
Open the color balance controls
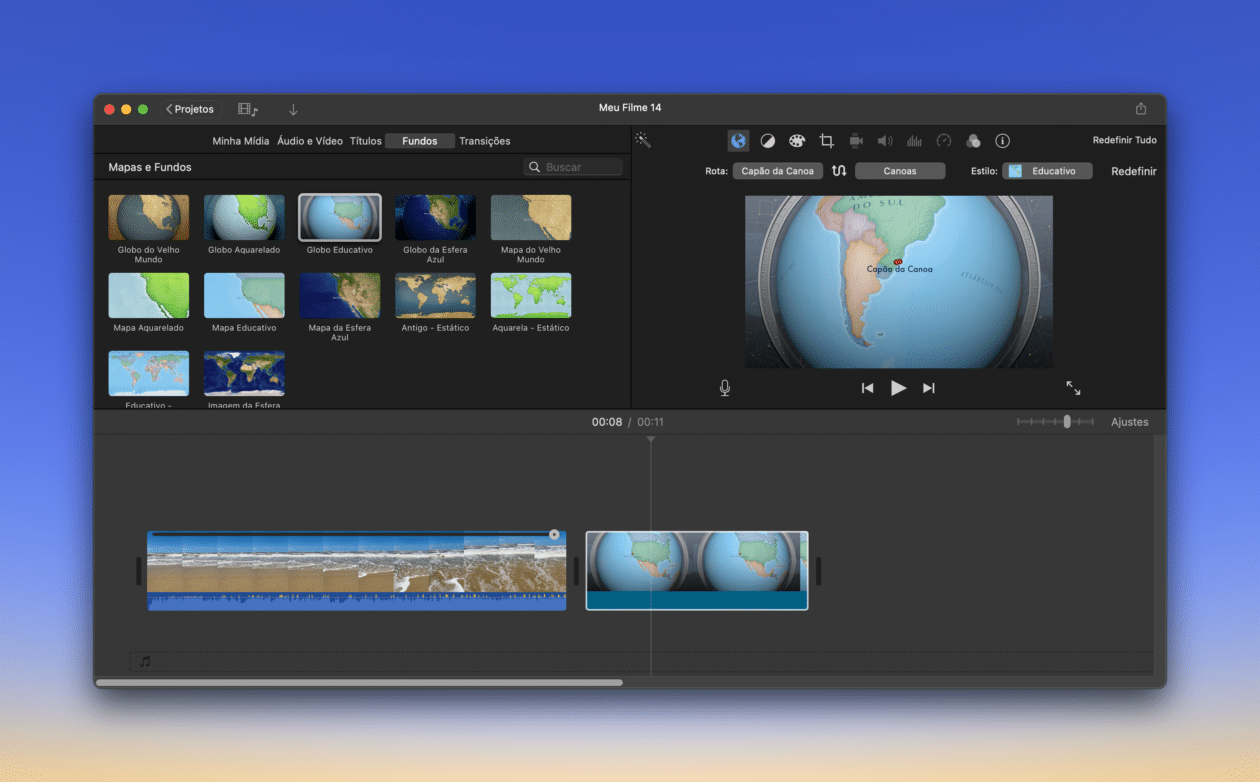pos(767,140)
